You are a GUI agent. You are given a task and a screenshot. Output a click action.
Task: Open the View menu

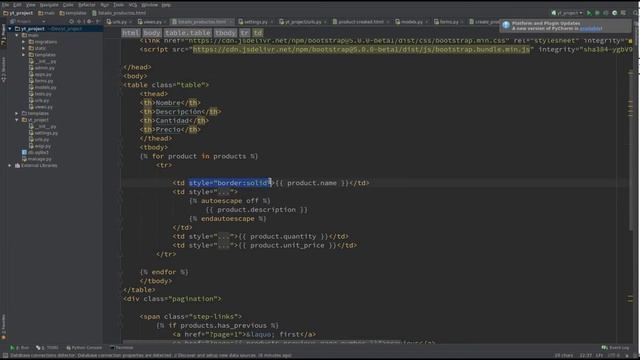coord(31,5)
